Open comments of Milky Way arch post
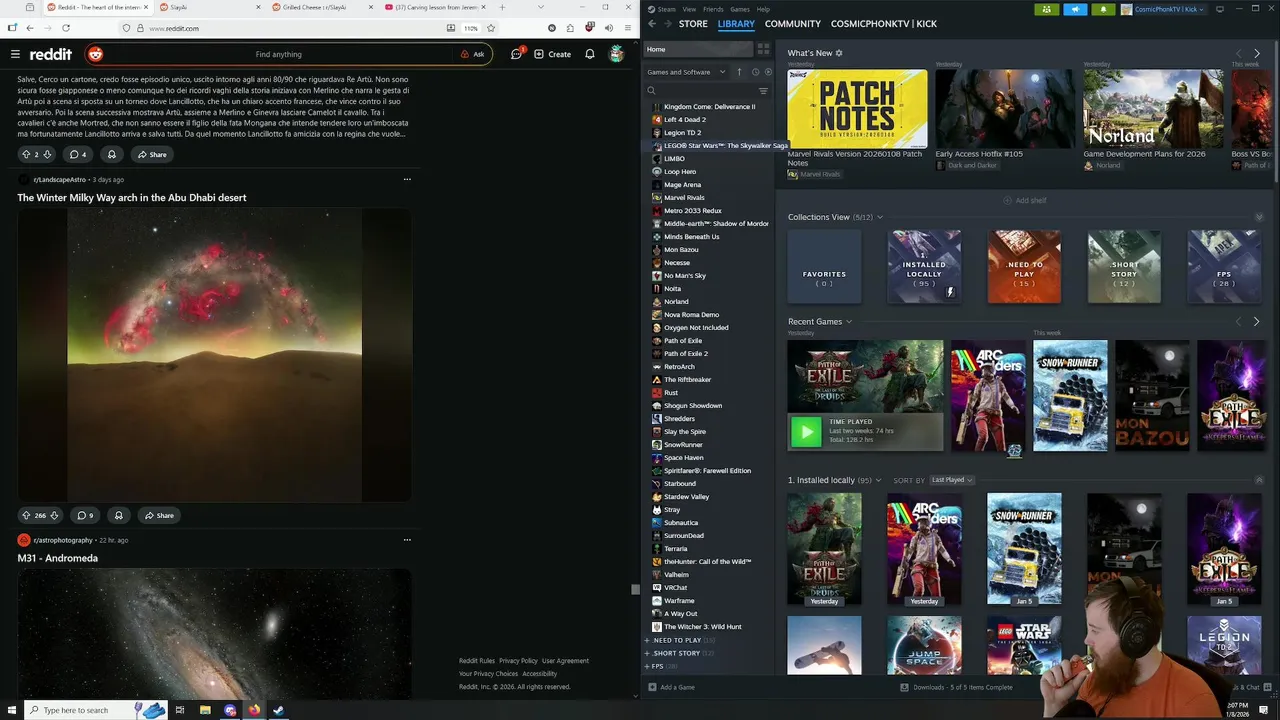Image resolution: width=1280 pixels, height=720 pixels. click(84, 515)
